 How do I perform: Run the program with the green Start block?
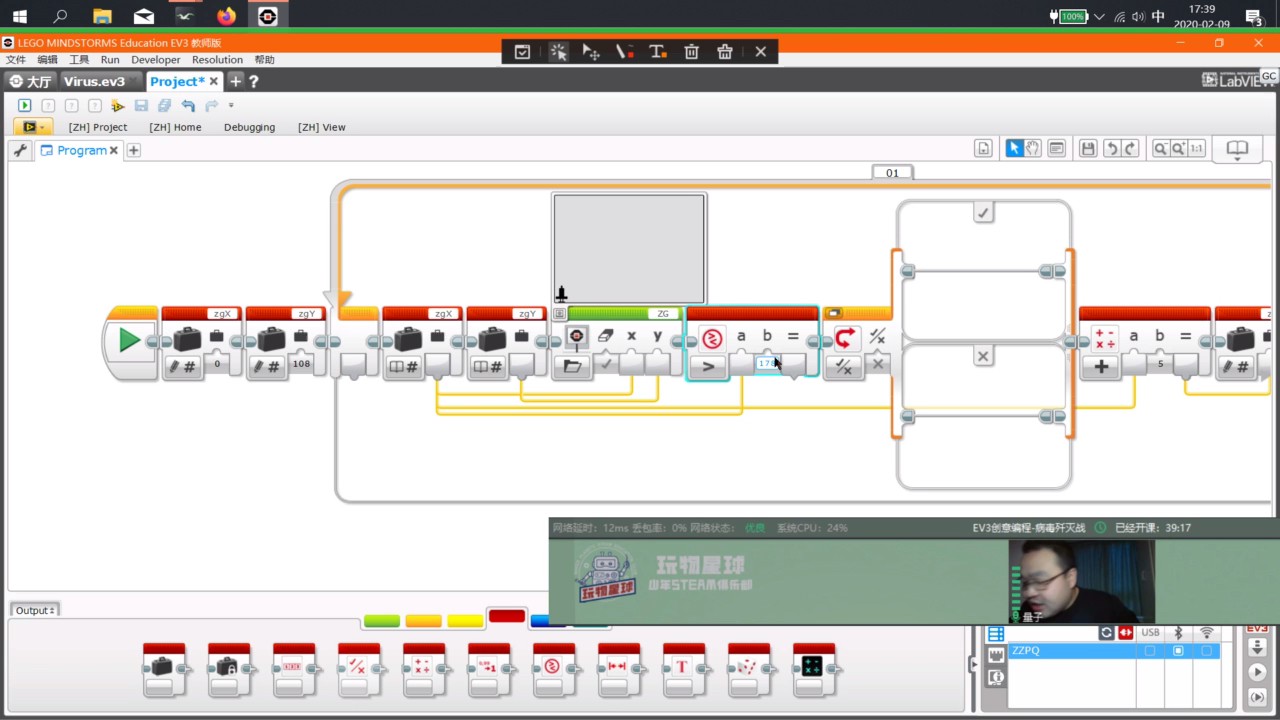click(x=130, y=340)
